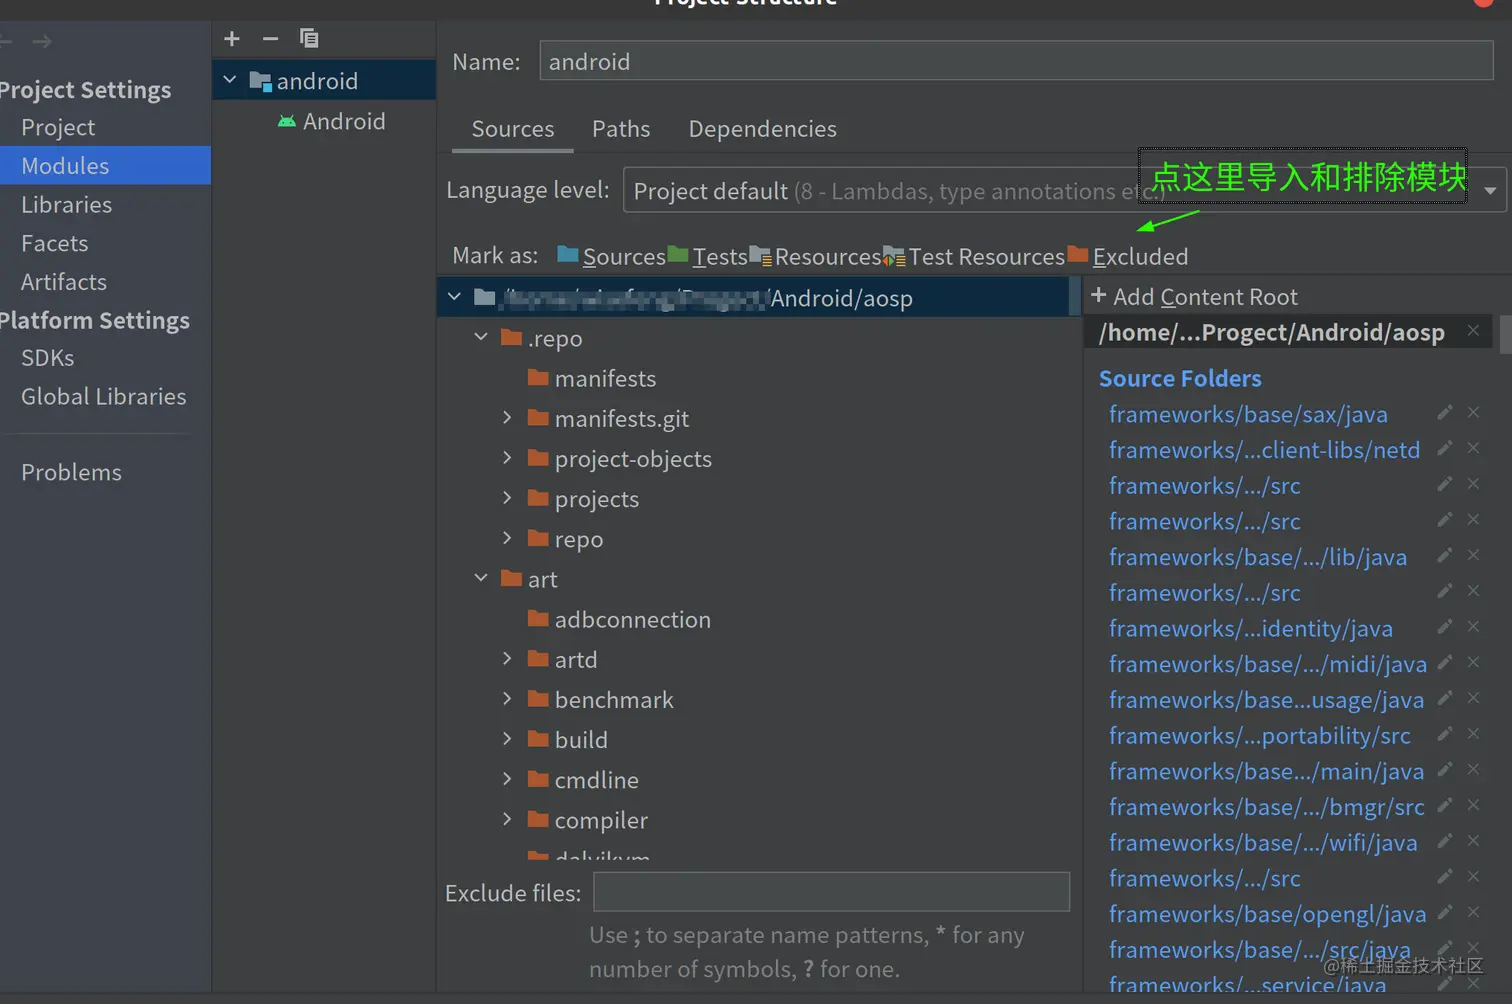Screen dimensions: 1512x1004
Task: Edit properties of frameworks/base/sax/java source folder
Action: click(x=1444, y=412)
